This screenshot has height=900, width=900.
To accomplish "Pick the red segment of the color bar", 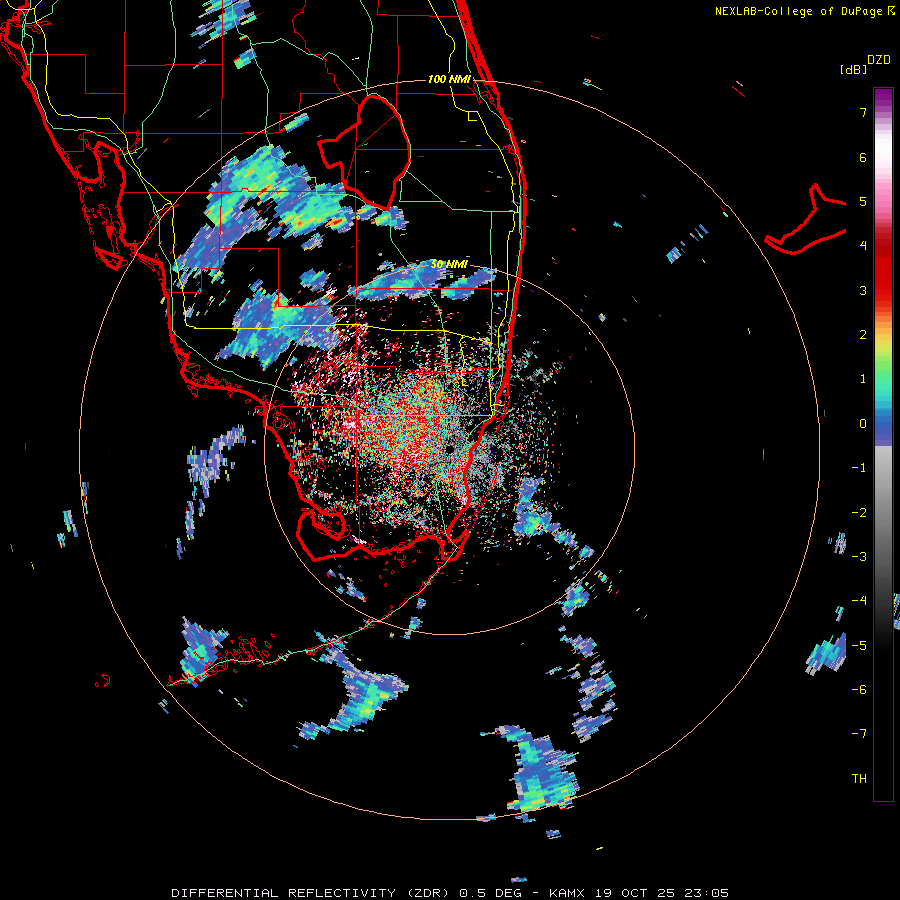I will (x=883, y=270).
